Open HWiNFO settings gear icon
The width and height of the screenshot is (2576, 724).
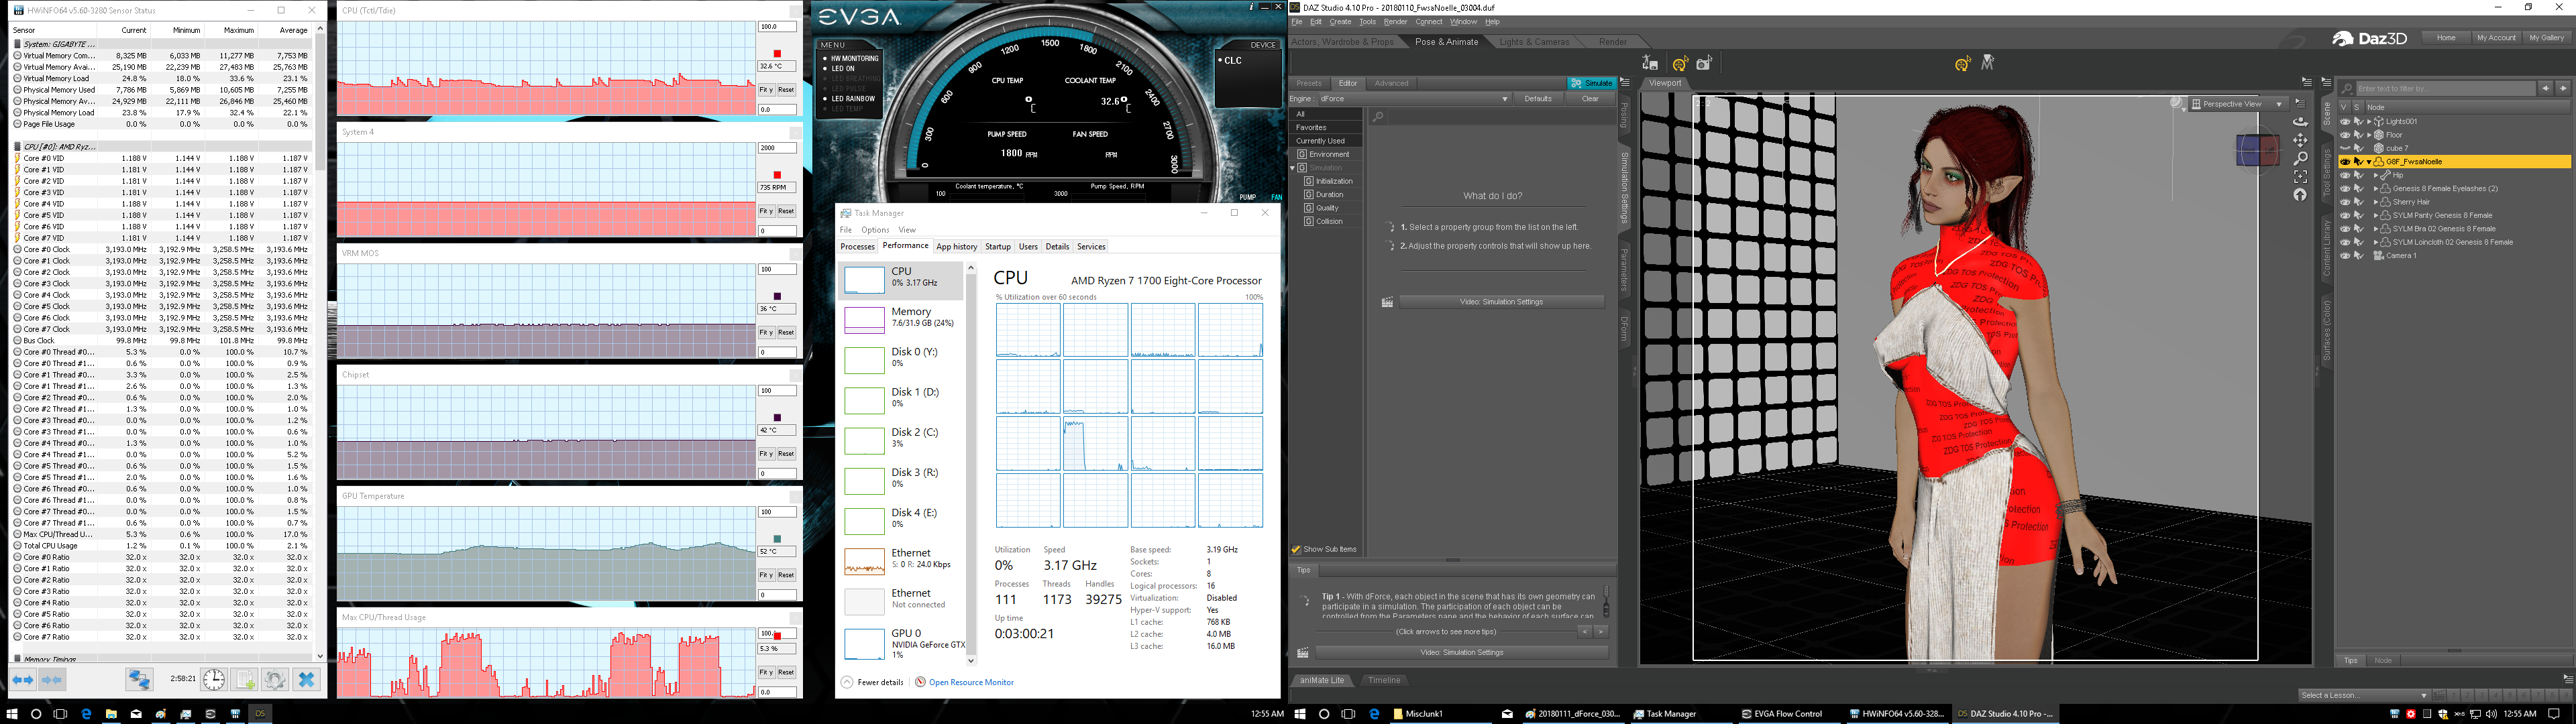[275, 680]
